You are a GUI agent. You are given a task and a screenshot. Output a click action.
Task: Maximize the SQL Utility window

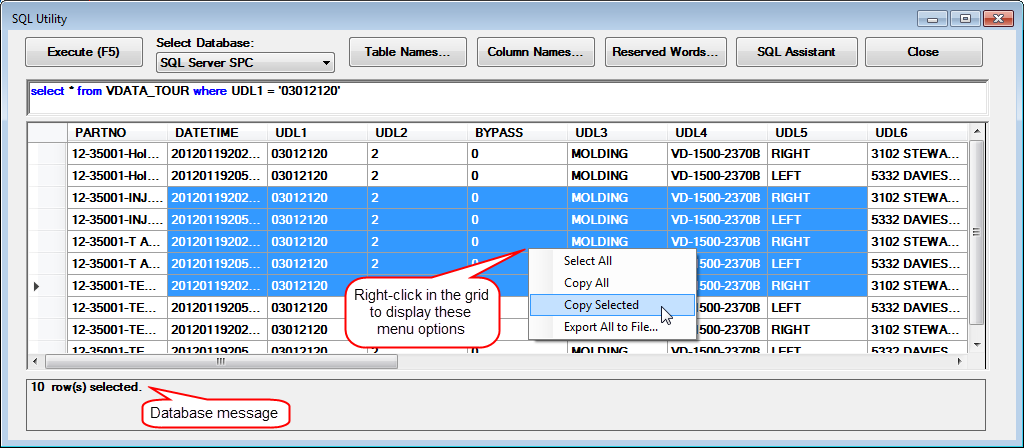point(966,18)
